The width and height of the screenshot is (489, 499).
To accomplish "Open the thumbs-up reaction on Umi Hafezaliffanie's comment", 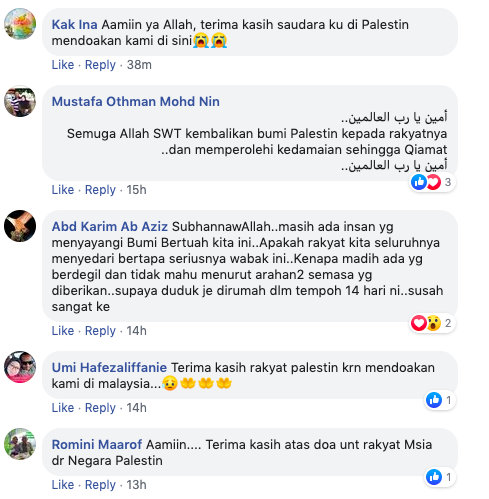I will click(440, 400).
